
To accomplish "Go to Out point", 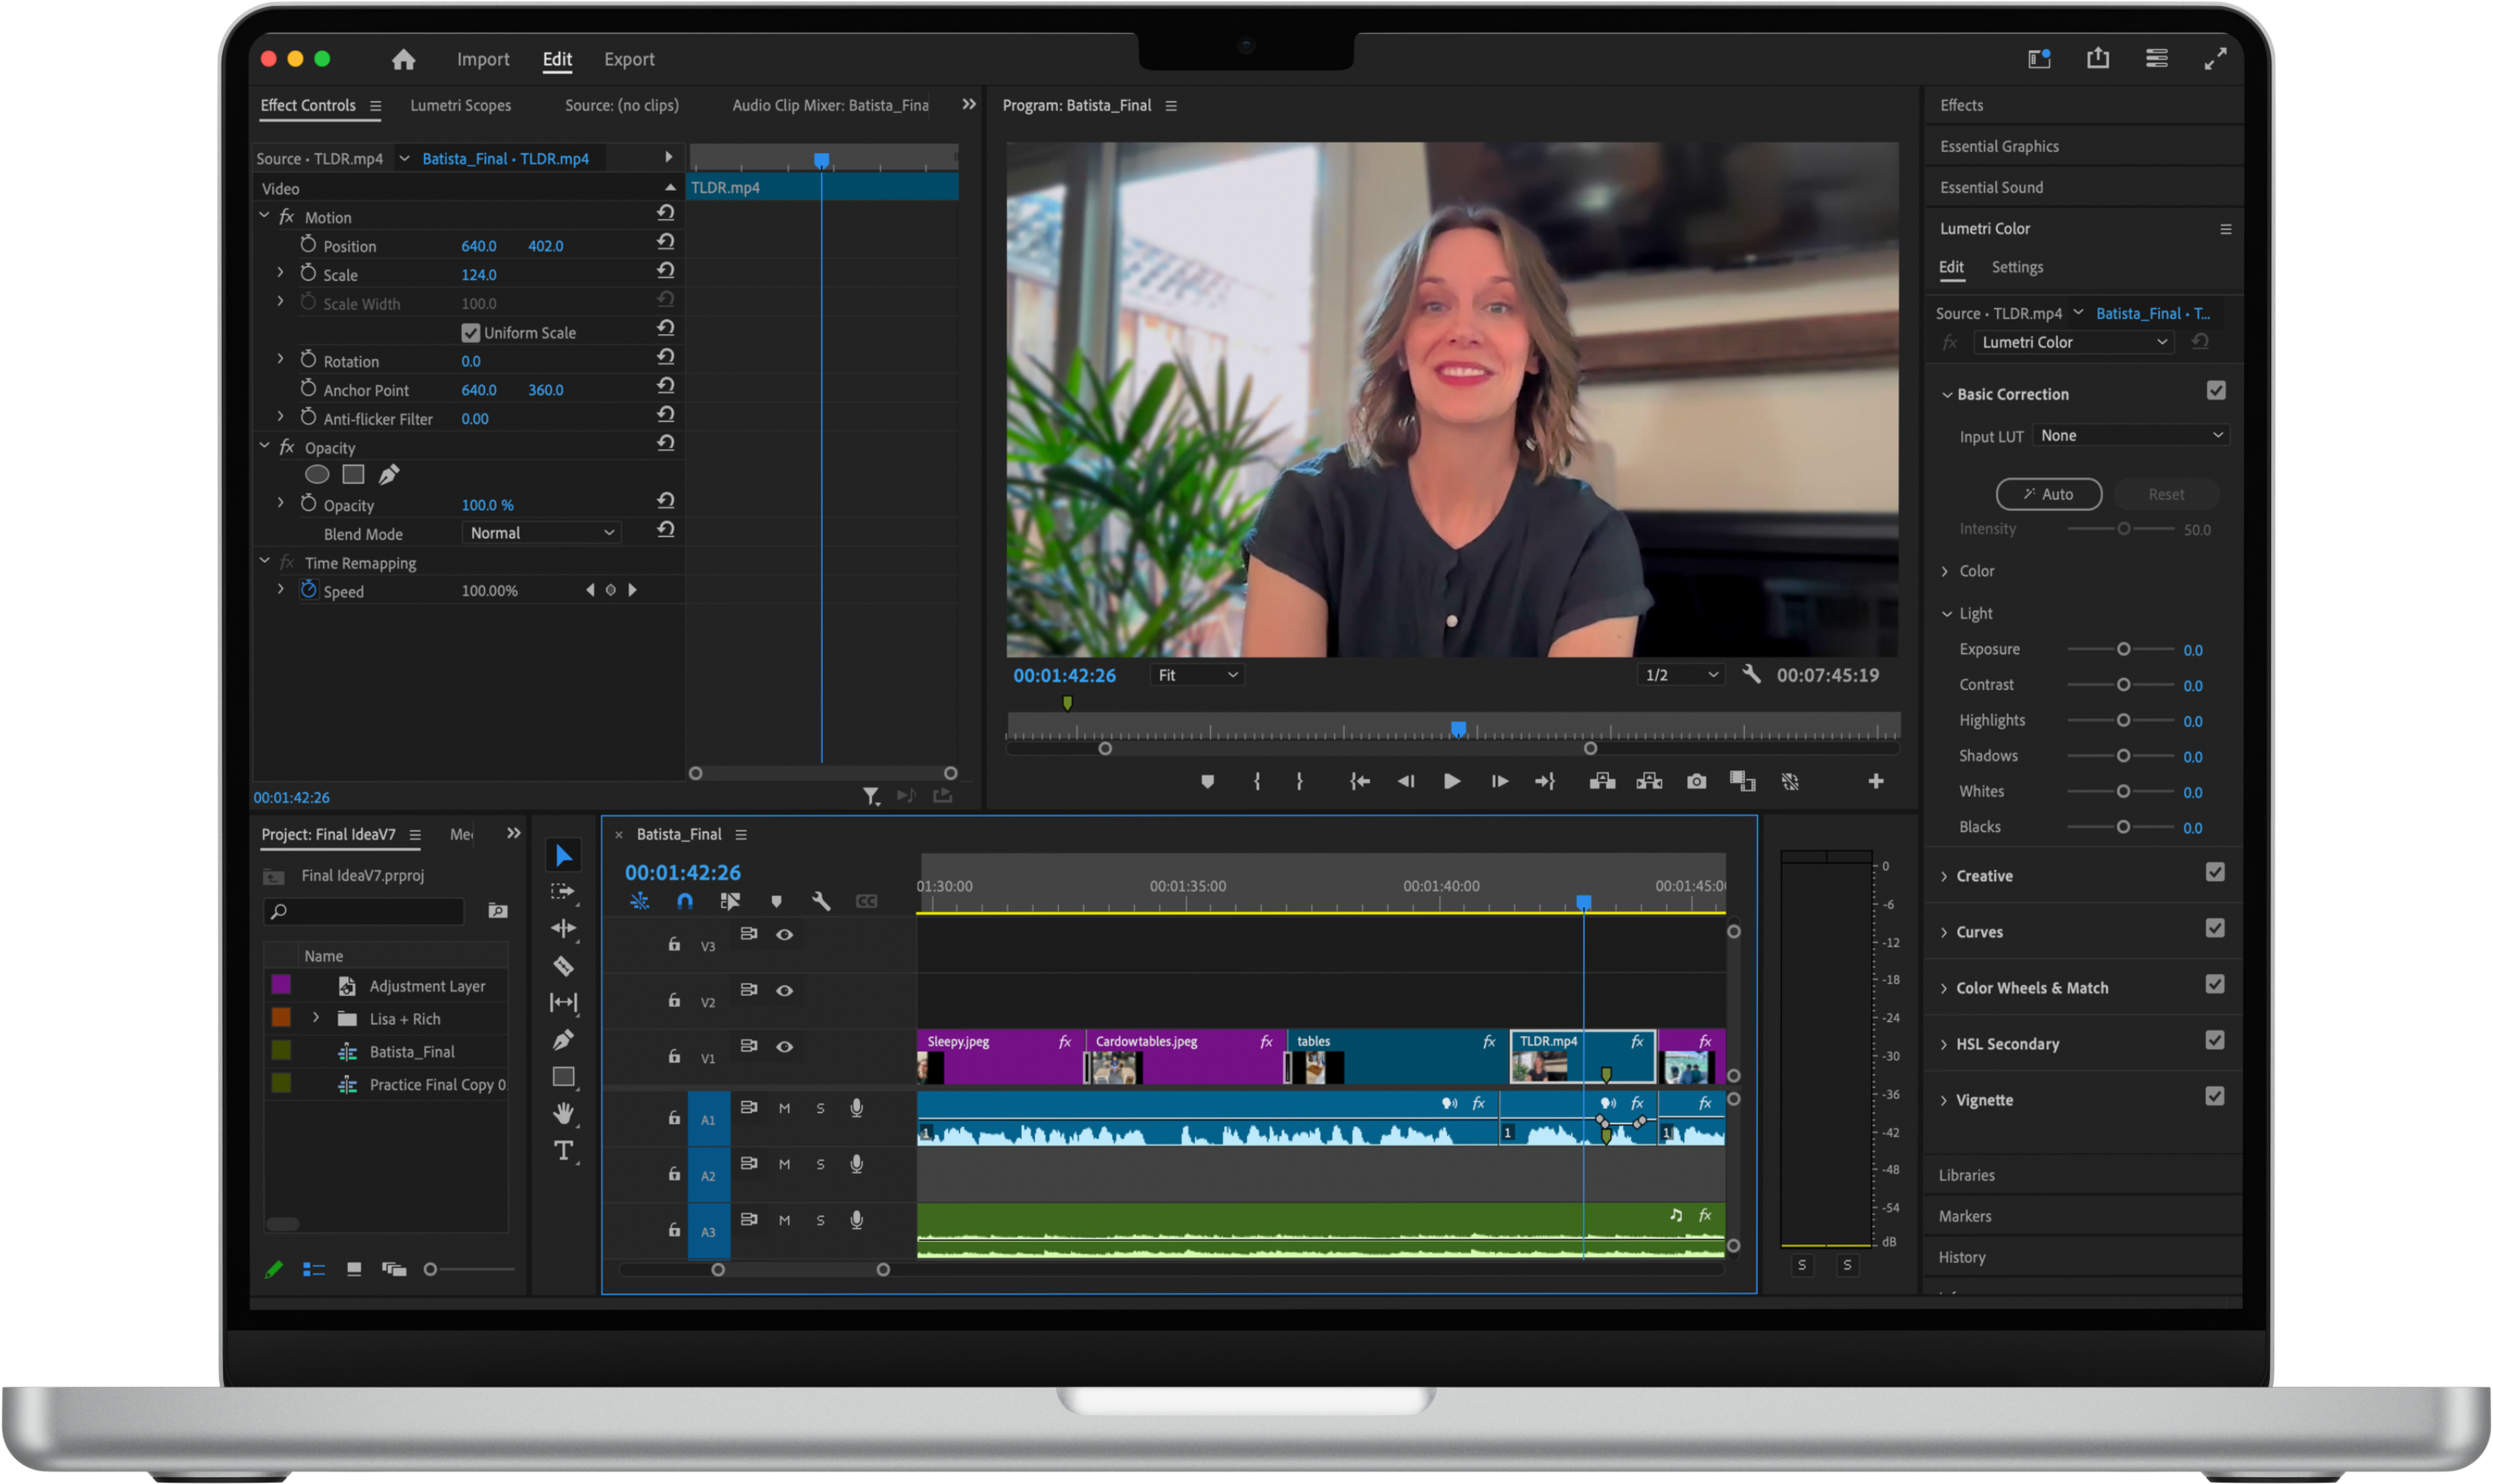I will [x=1545, y=781].
